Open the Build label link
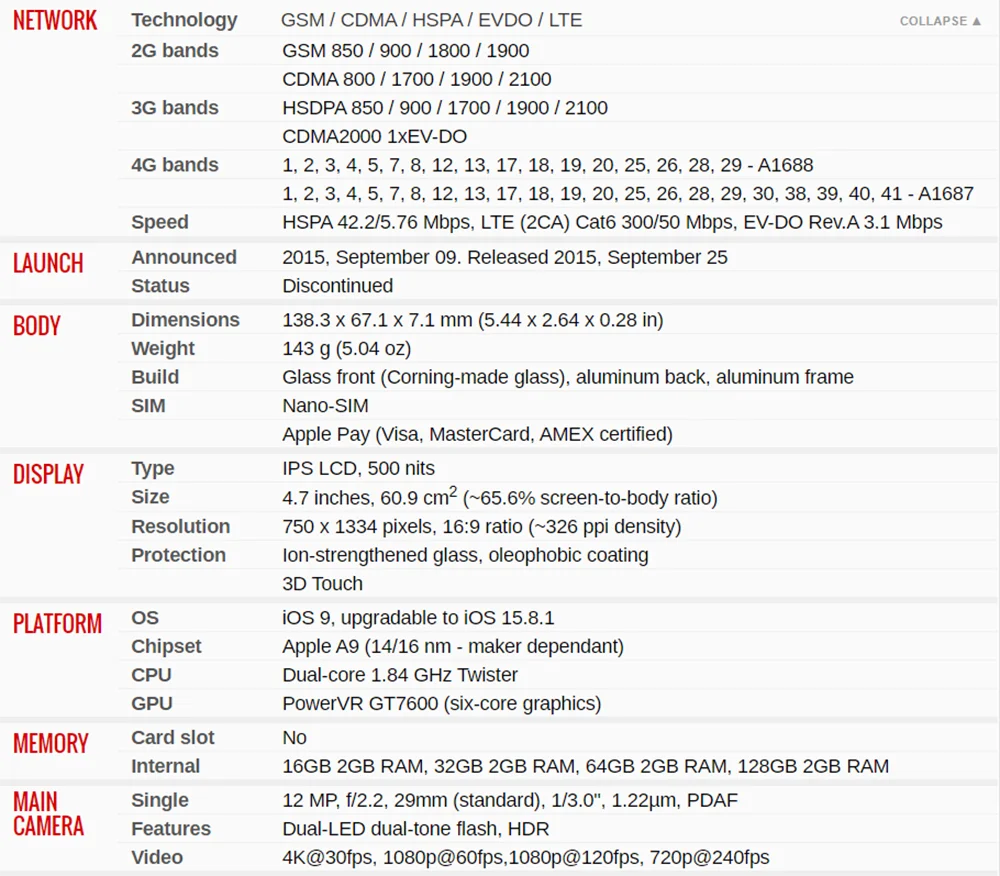This screenshot has width=1000, height=876. (155, 377)
